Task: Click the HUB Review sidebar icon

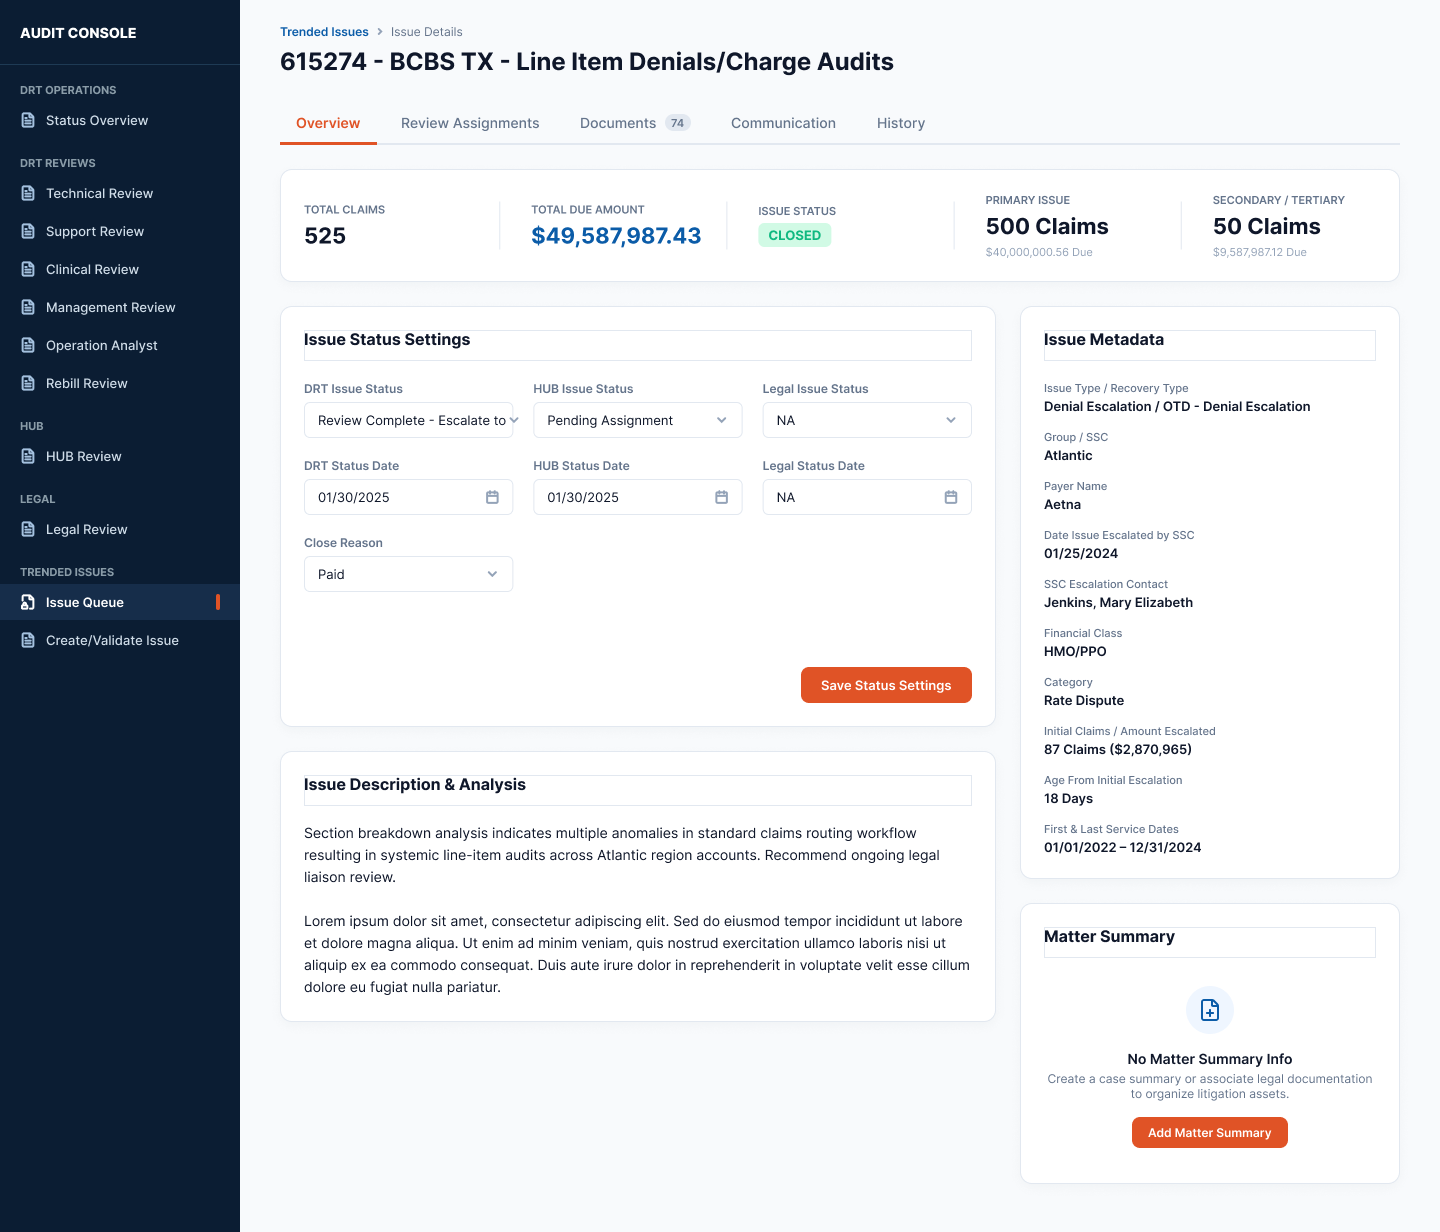Action: tap(28, 456)
